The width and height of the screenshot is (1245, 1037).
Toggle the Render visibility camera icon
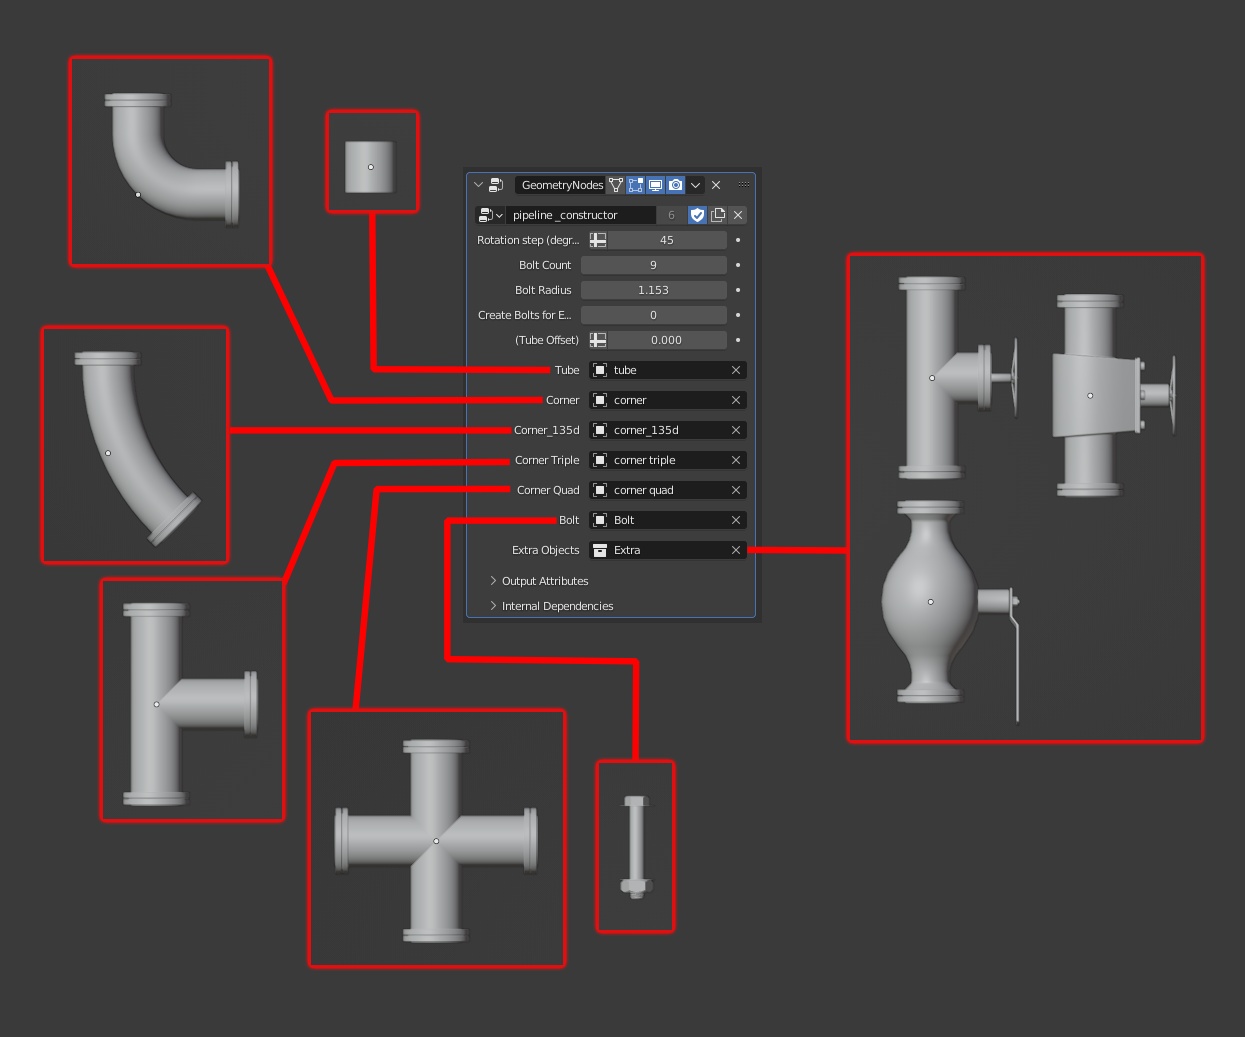coord(675,185)
